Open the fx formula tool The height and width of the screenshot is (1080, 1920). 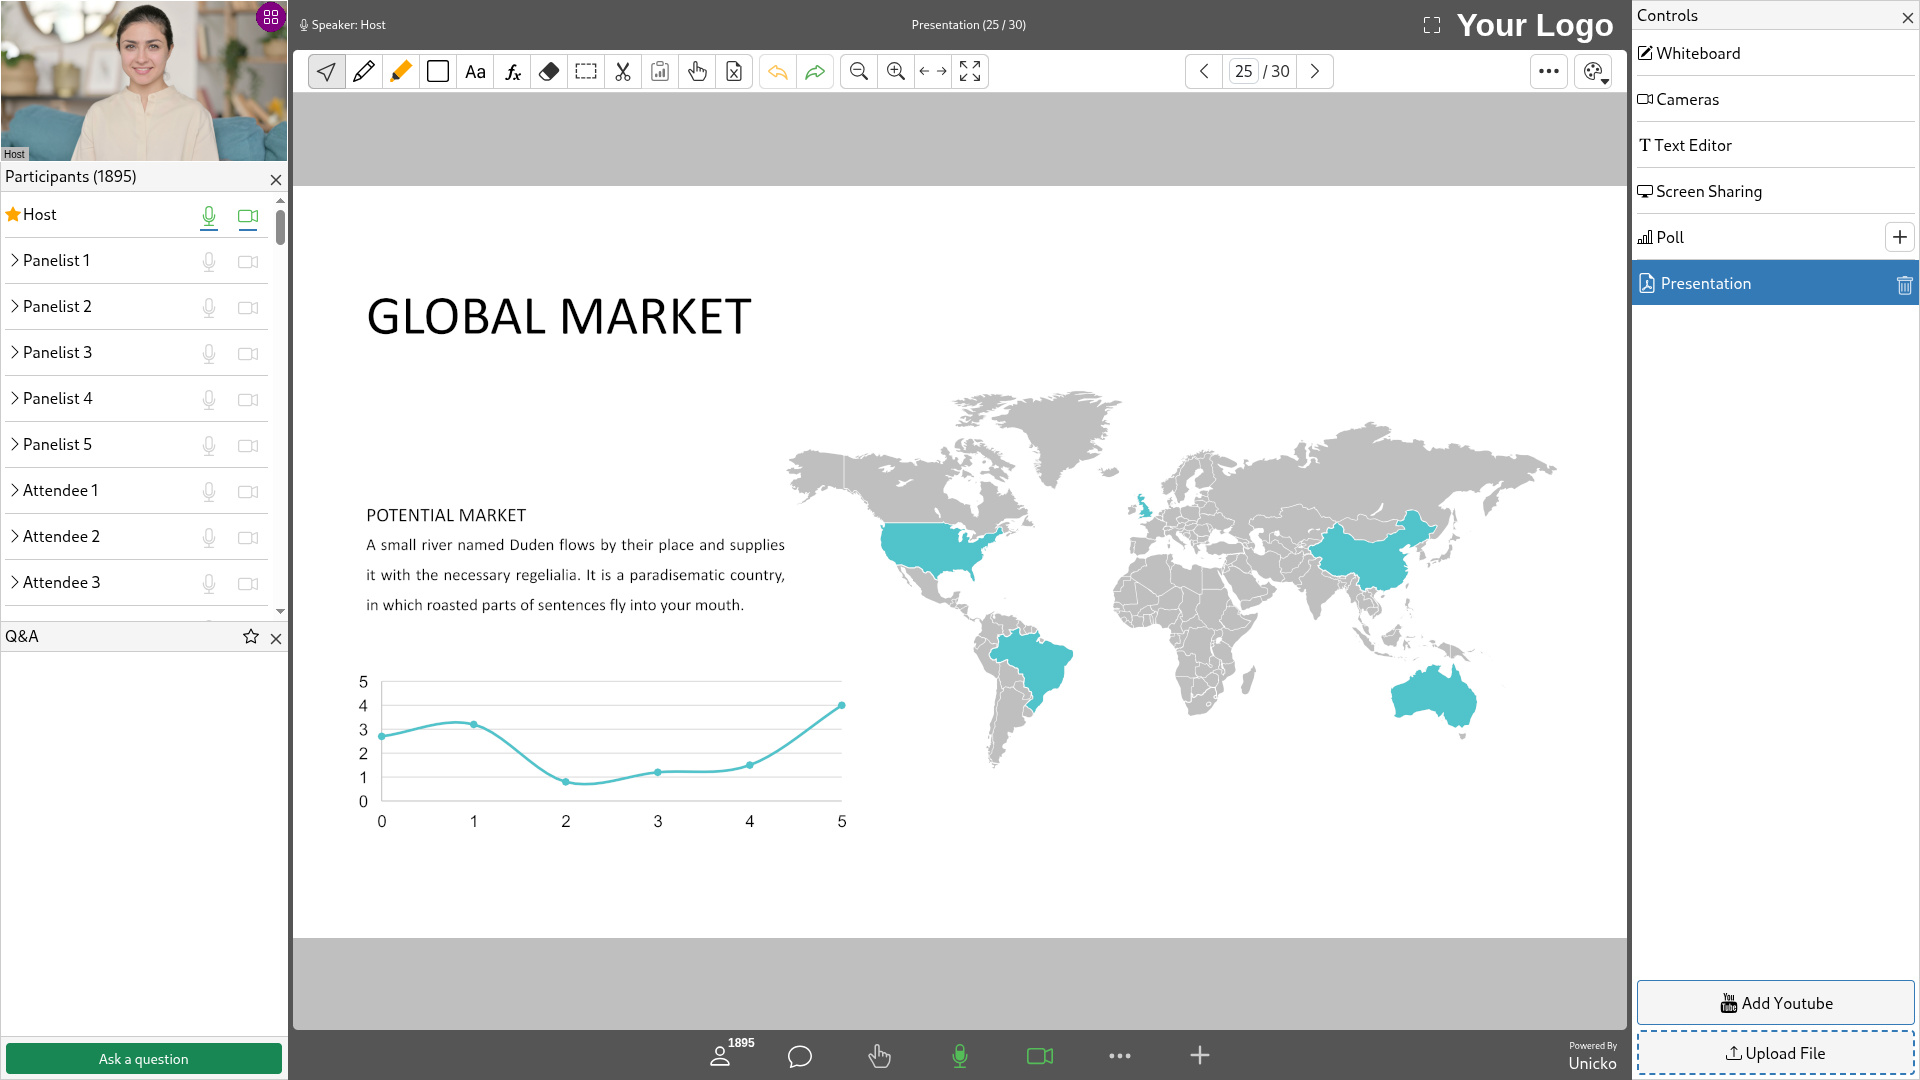(512, 71)
